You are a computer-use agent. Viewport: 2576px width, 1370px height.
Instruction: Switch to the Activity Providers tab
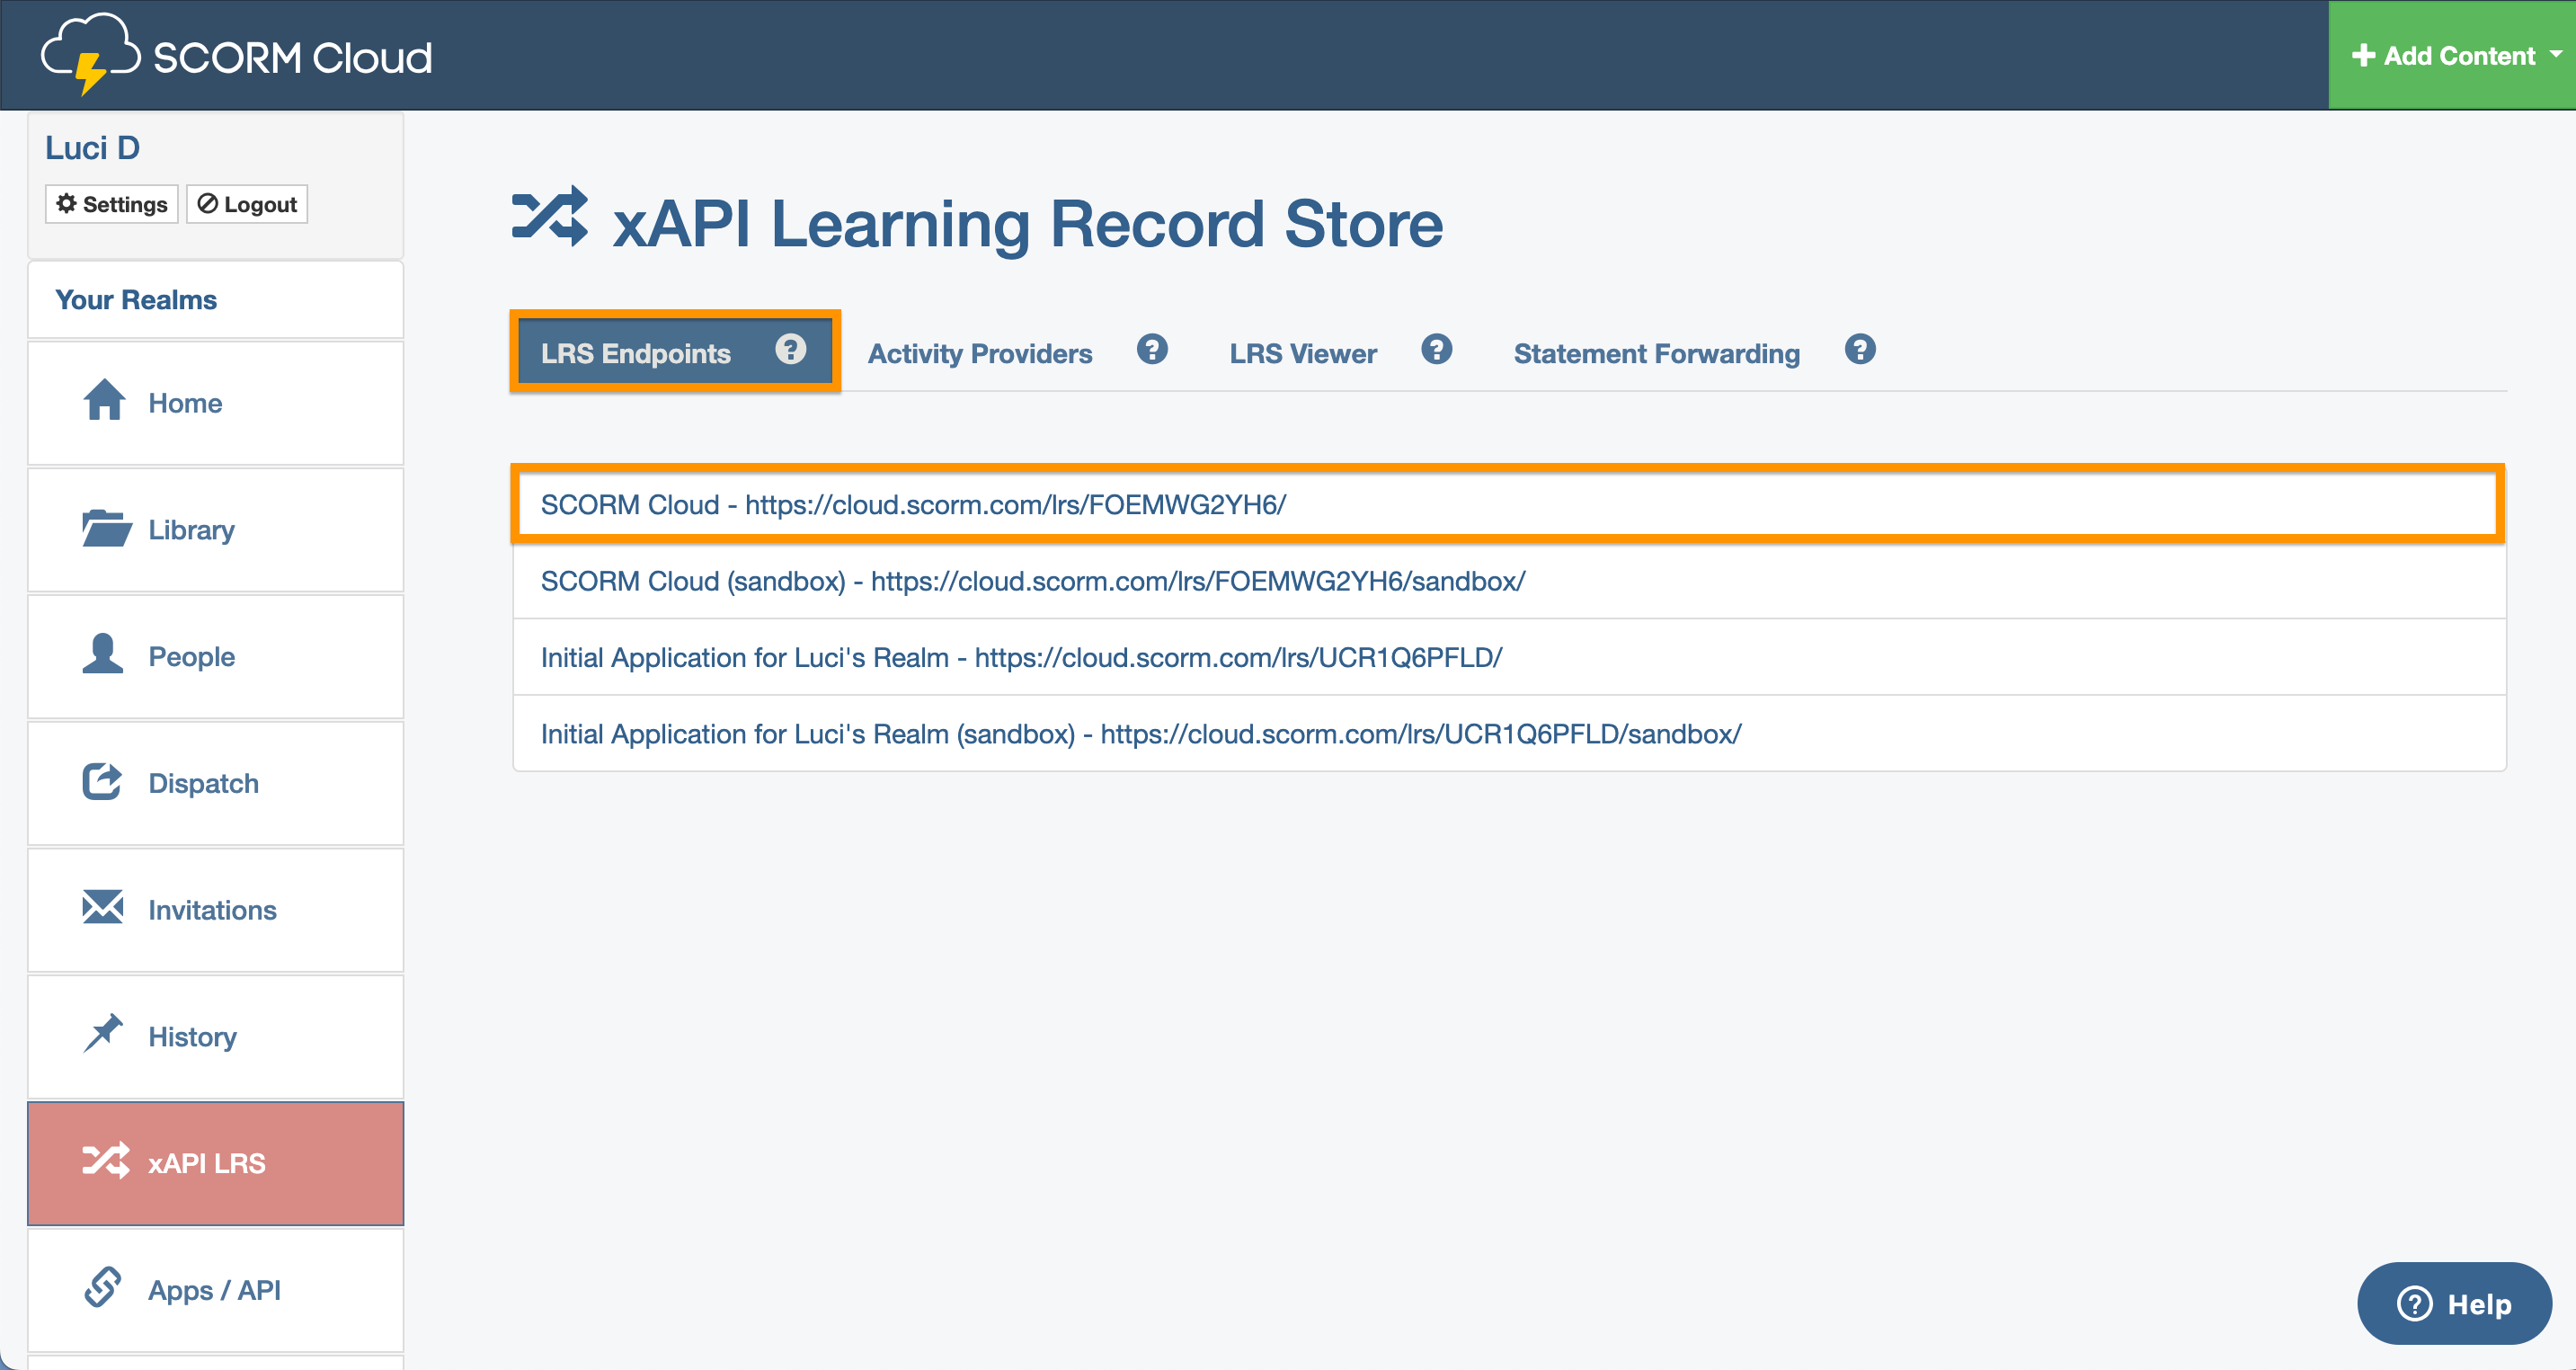click(x=979, y=352)
